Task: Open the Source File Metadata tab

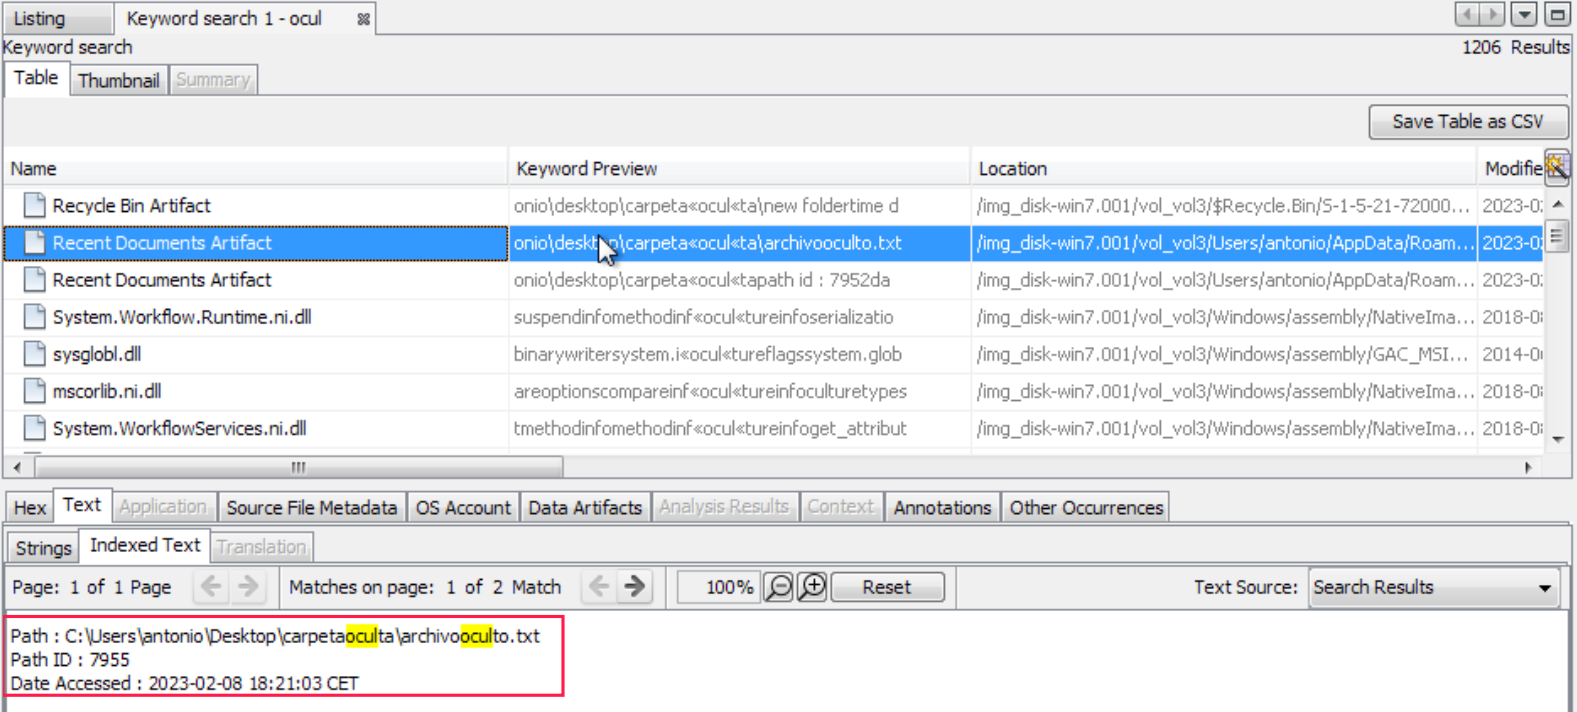Action: (311, 508)
